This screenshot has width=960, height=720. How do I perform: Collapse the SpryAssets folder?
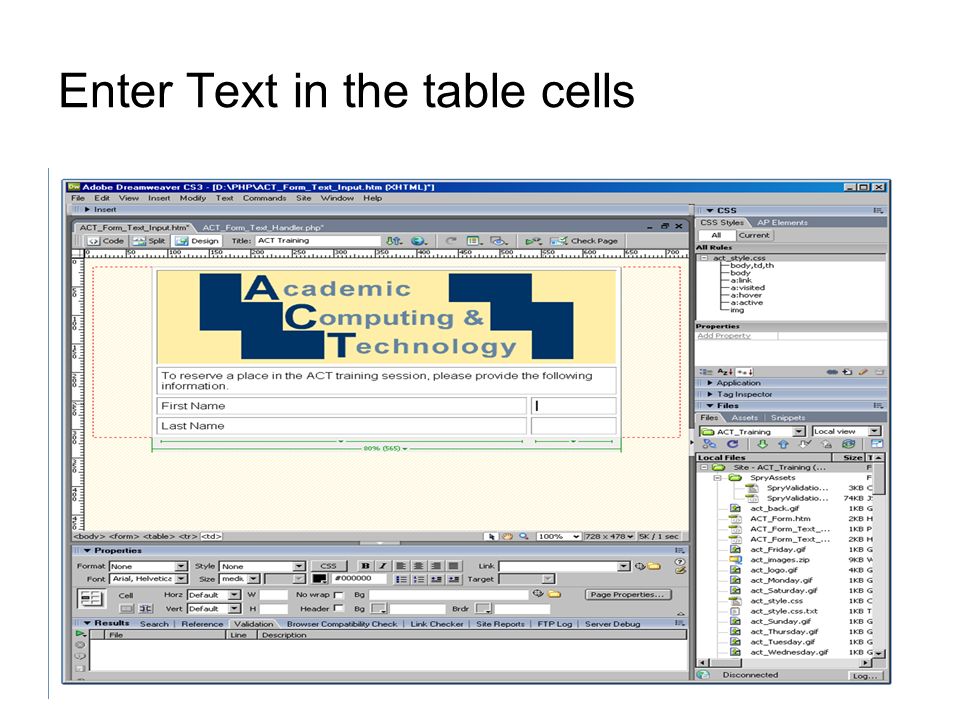(x=717, y=478)
